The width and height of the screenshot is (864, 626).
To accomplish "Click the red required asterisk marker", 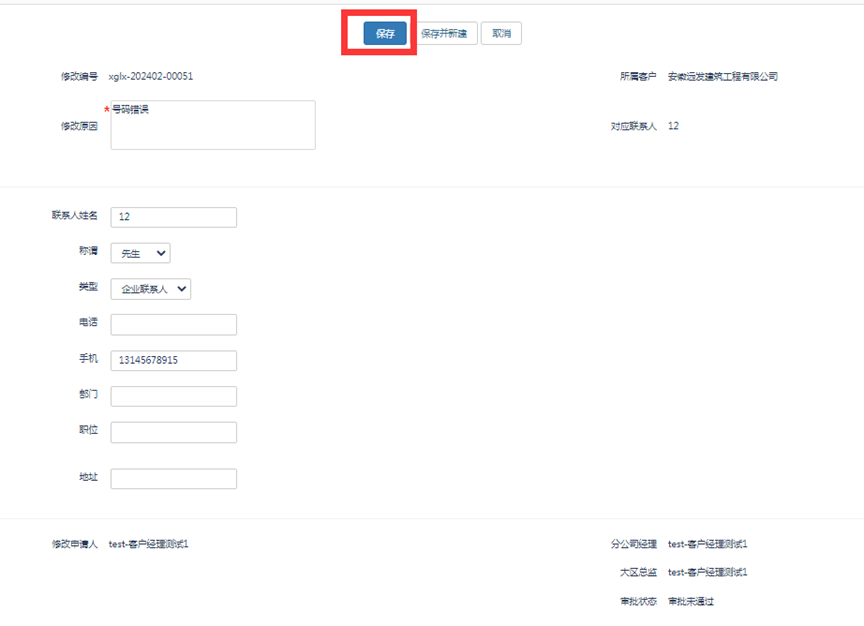I will [x=106, y=109].
